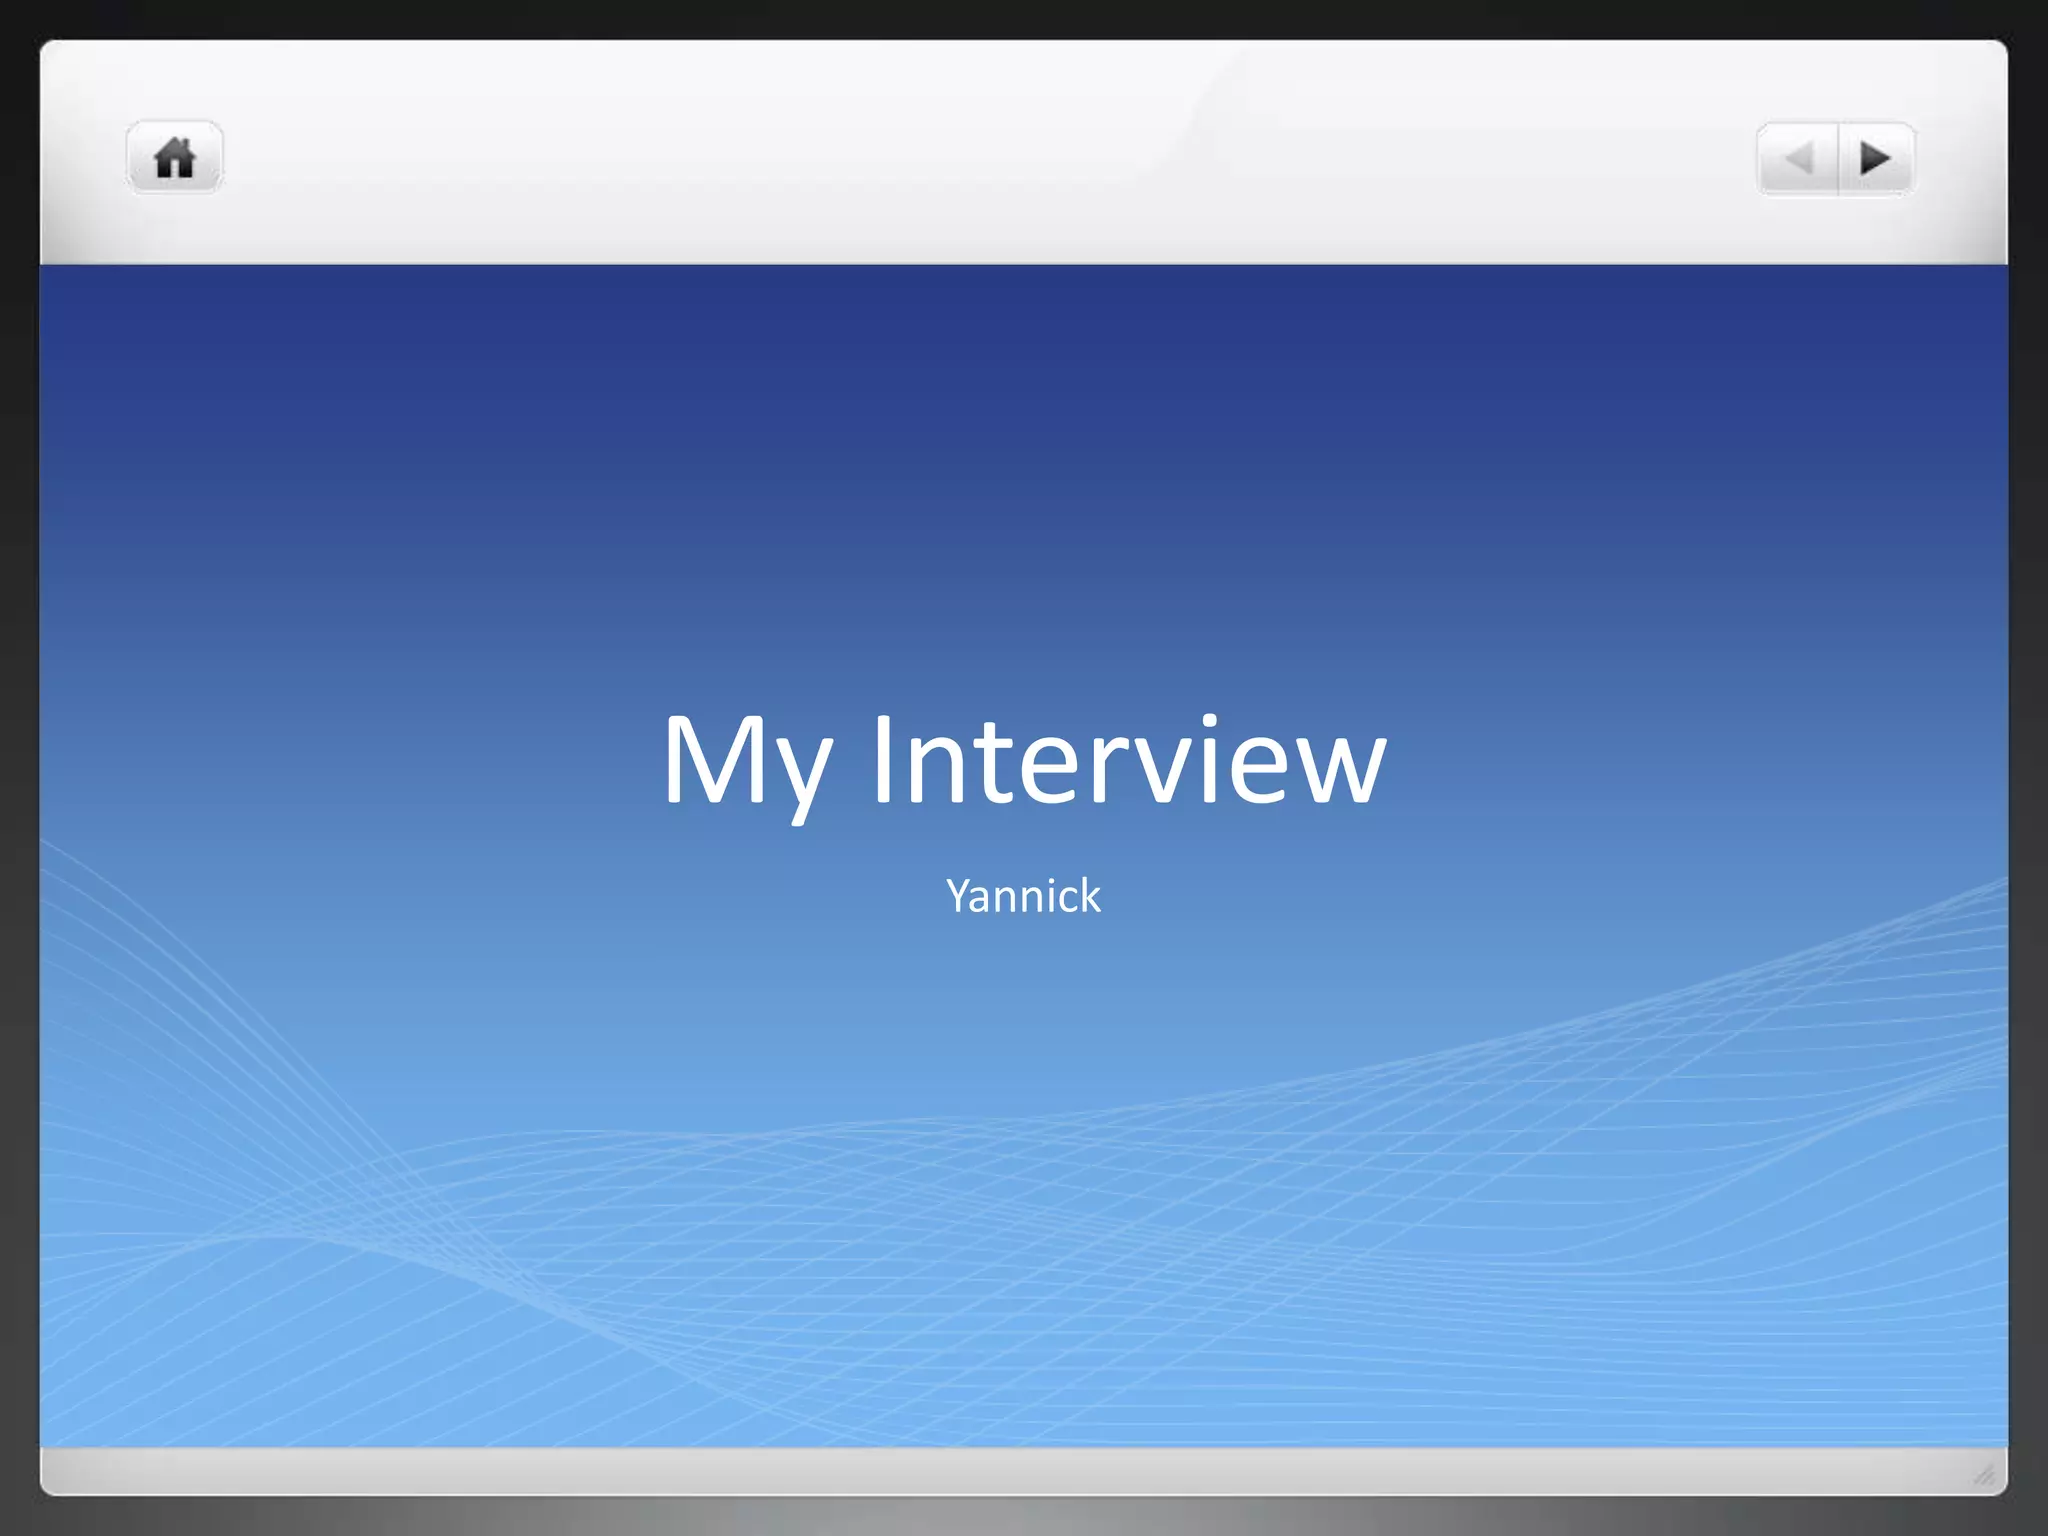Advance using the black right triangle button
This screenshot has height=1536, width=2048.
(x=1875, y=158)
